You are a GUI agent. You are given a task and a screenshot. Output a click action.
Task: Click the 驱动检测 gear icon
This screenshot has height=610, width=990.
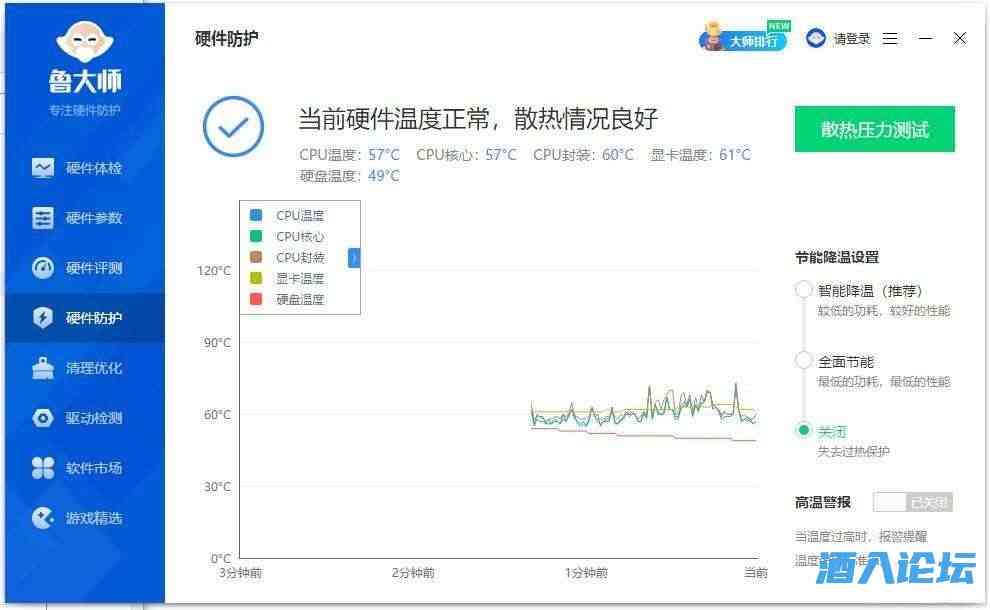pos(43,417)
